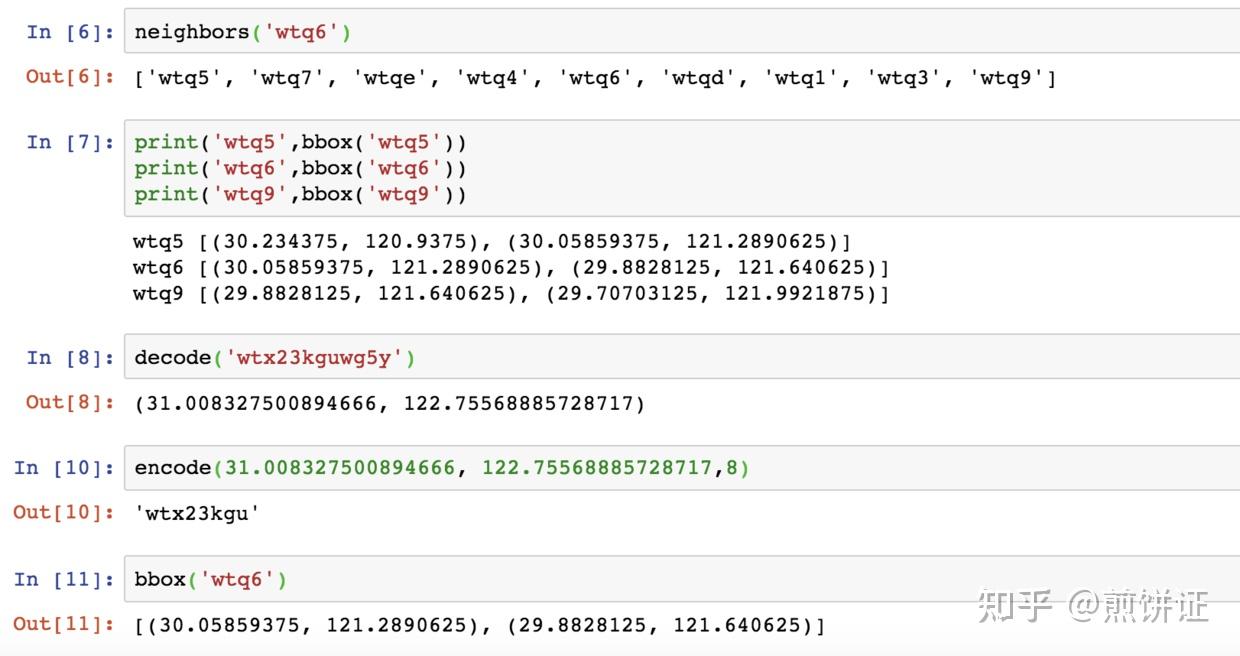Click the In [6] prompt label
This screenshot has height=656, width=1240.
[x=70, y=33]
